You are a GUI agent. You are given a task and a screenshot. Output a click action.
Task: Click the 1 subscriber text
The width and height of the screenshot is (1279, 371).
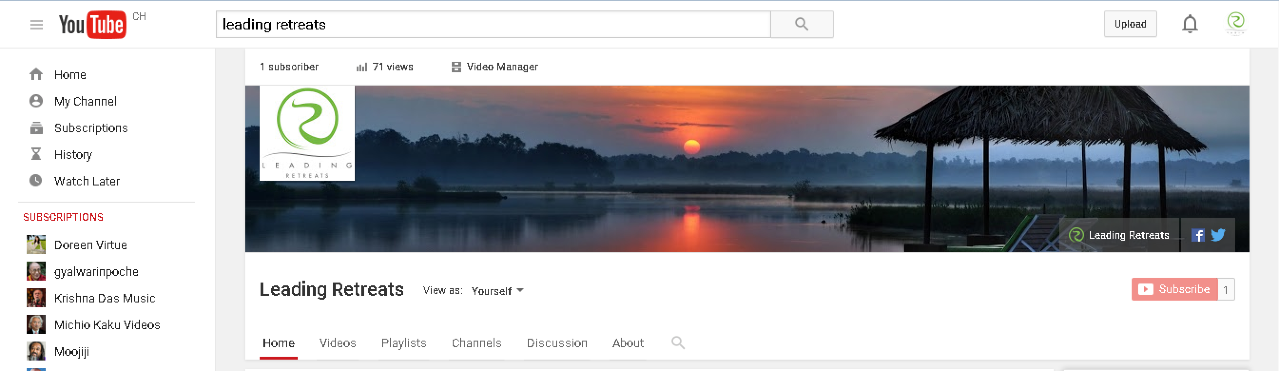[x=289, y=67]
